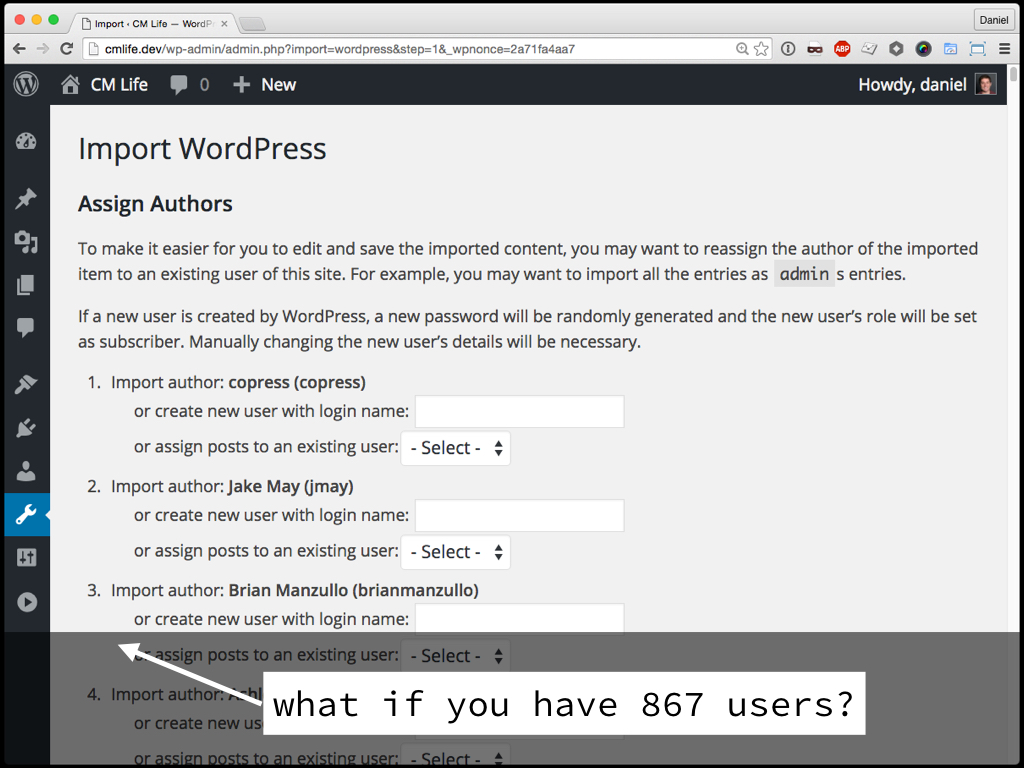Click the Import WordPress heading

[x=202, y=148]
